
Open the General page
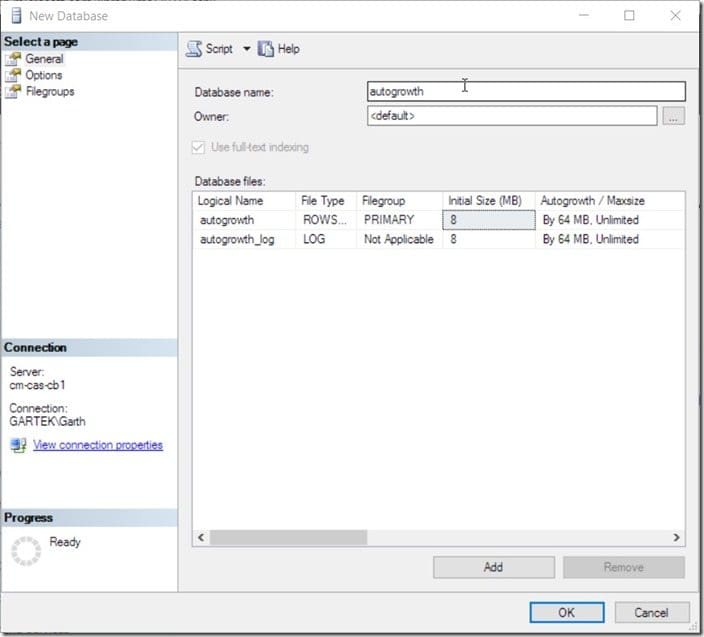click(x=44, y=59)
